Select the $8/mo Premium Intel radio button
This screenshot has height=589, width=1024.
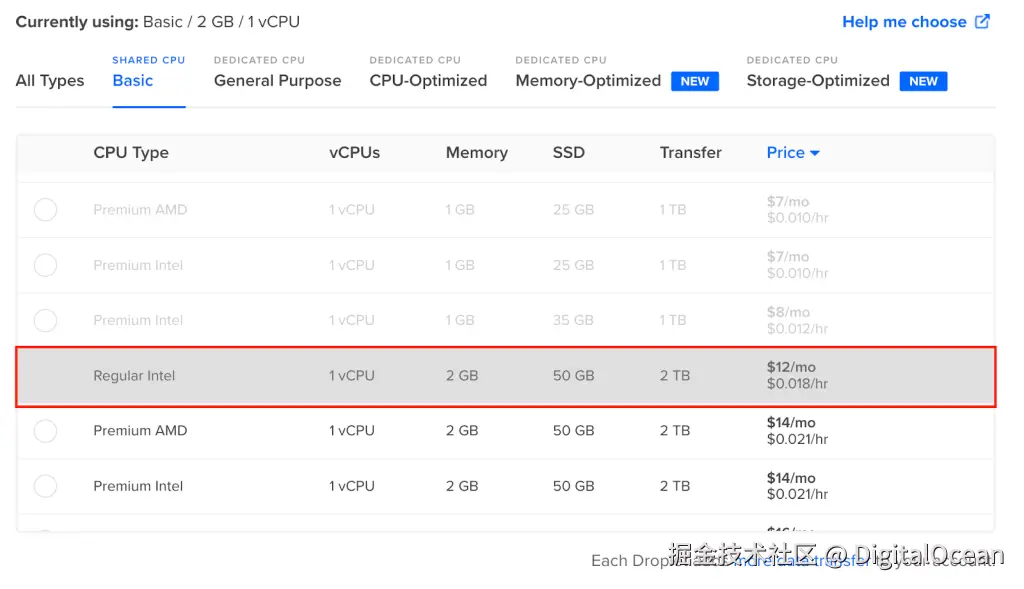45,320
